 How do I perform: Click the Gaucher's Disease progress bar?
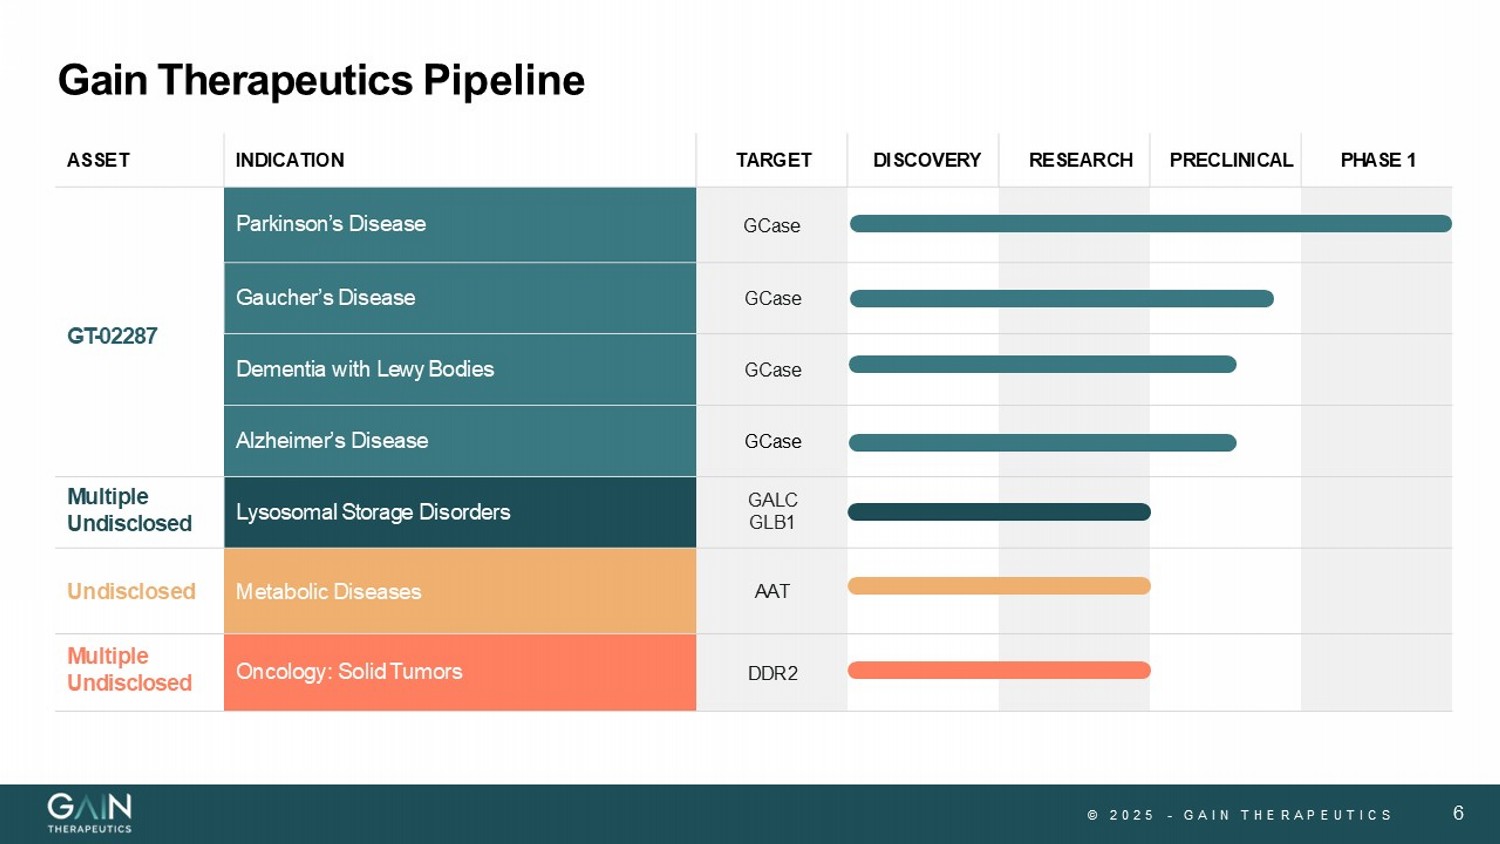click(x=1061, y=298)
